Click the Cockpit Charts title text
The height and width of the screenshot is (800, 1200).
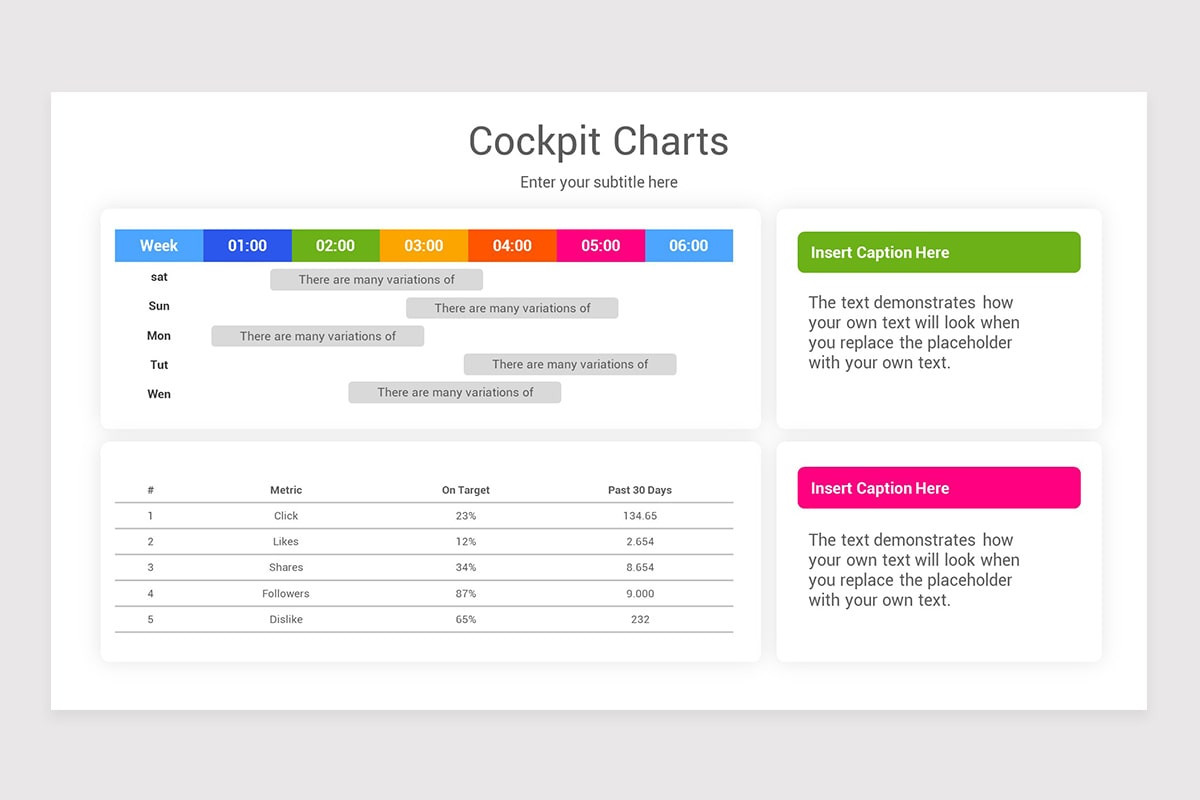click(598, 141)
